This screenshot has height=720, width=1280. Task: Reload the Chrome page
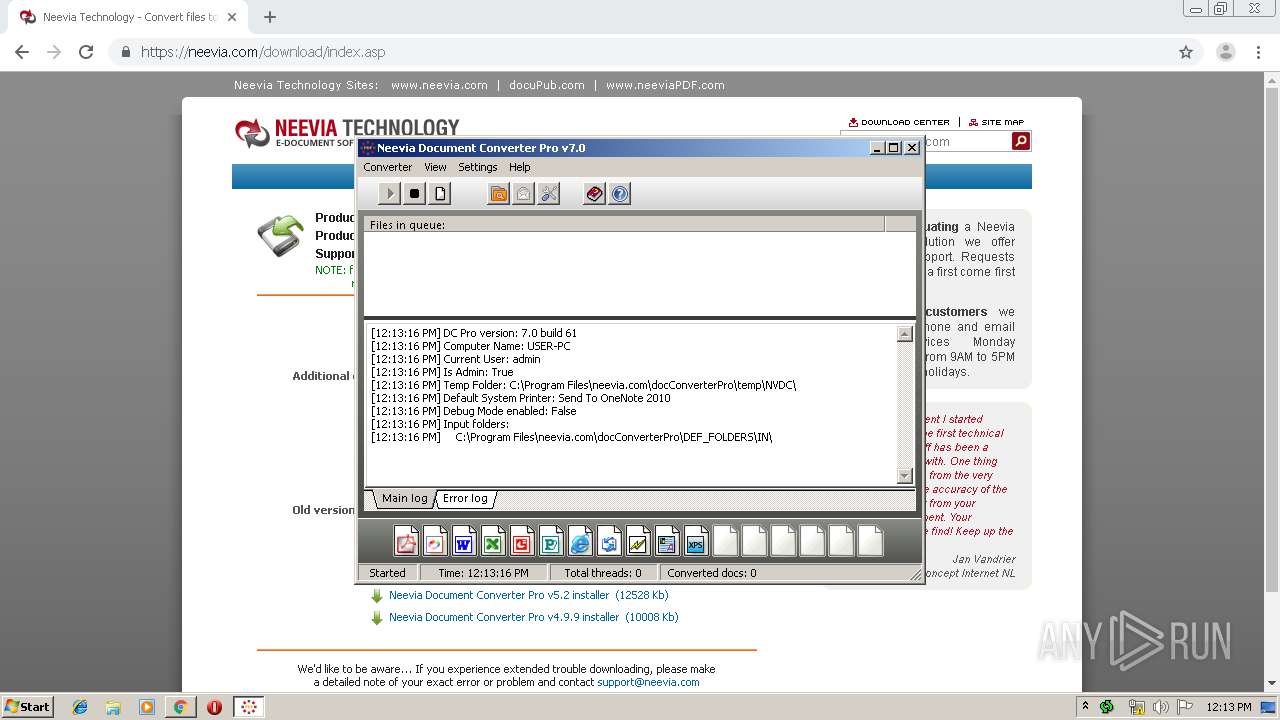(x=86, y=52)
